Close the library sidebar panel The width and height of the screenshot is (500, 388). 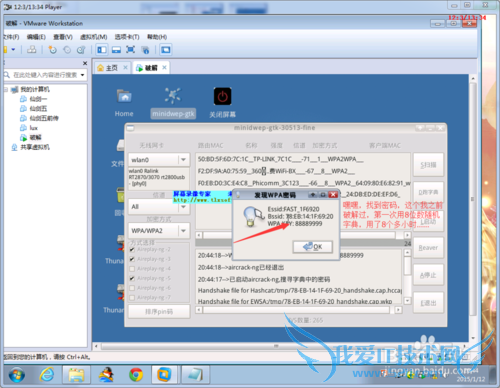(x=85, y=63)
